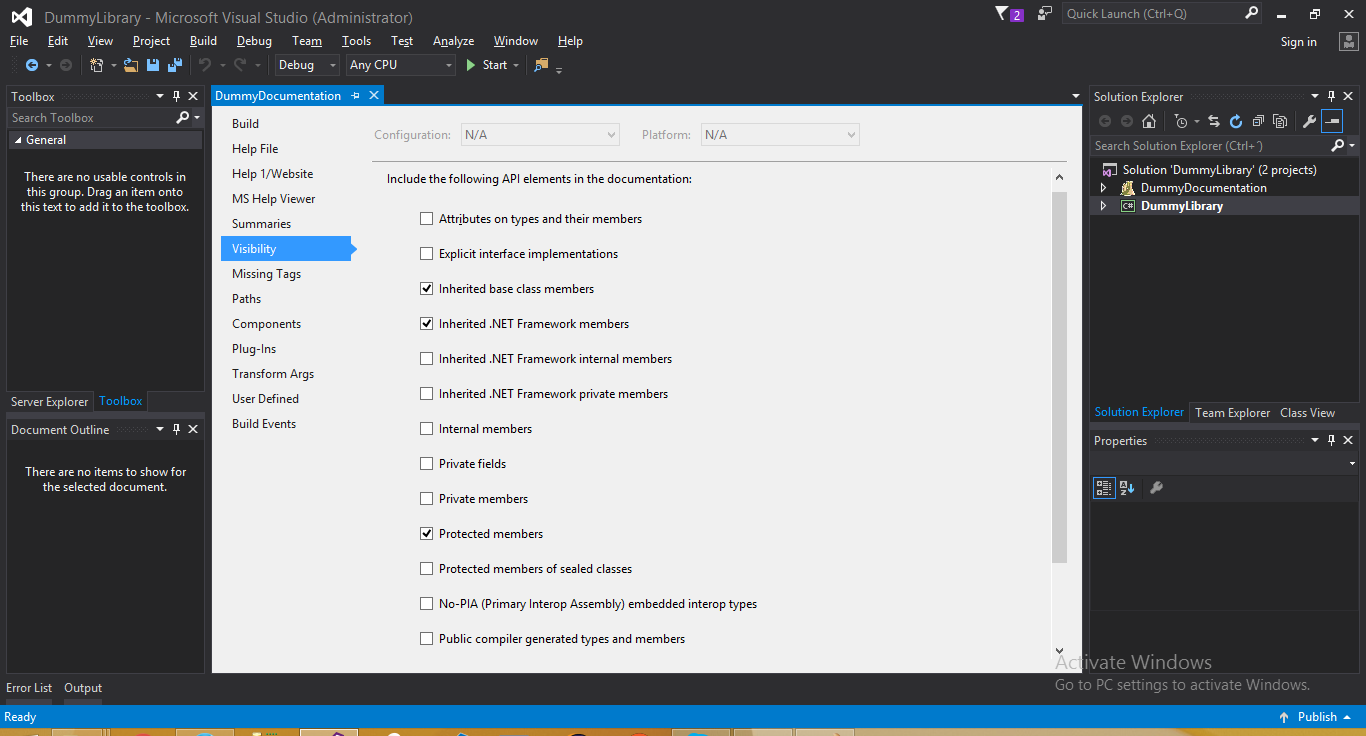This screenshot has width=1366, height=736.
Task: Open the Debug configuration dropdown
Action: tap(307, 65)
